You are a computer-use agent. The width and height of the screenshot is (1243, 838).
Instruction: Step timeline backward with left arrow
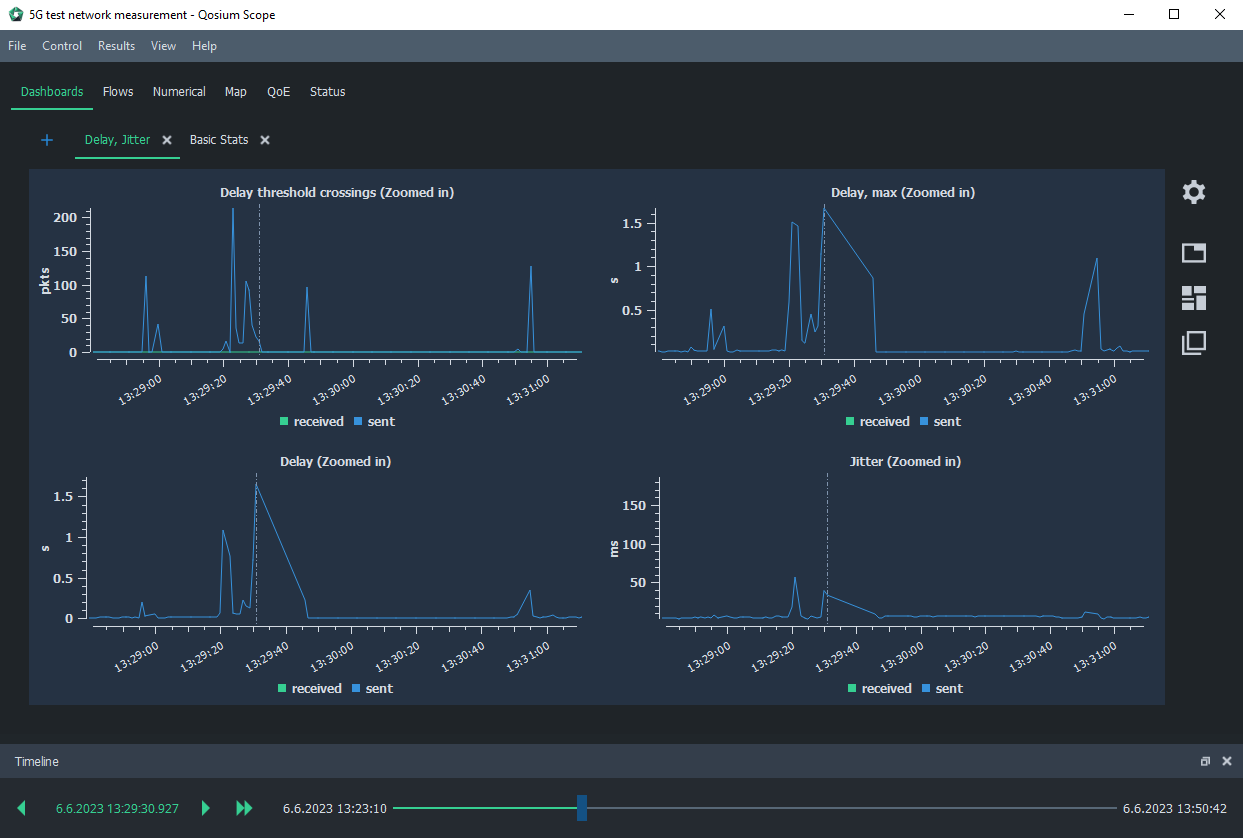pyautogui.click(x=22, y=808)
